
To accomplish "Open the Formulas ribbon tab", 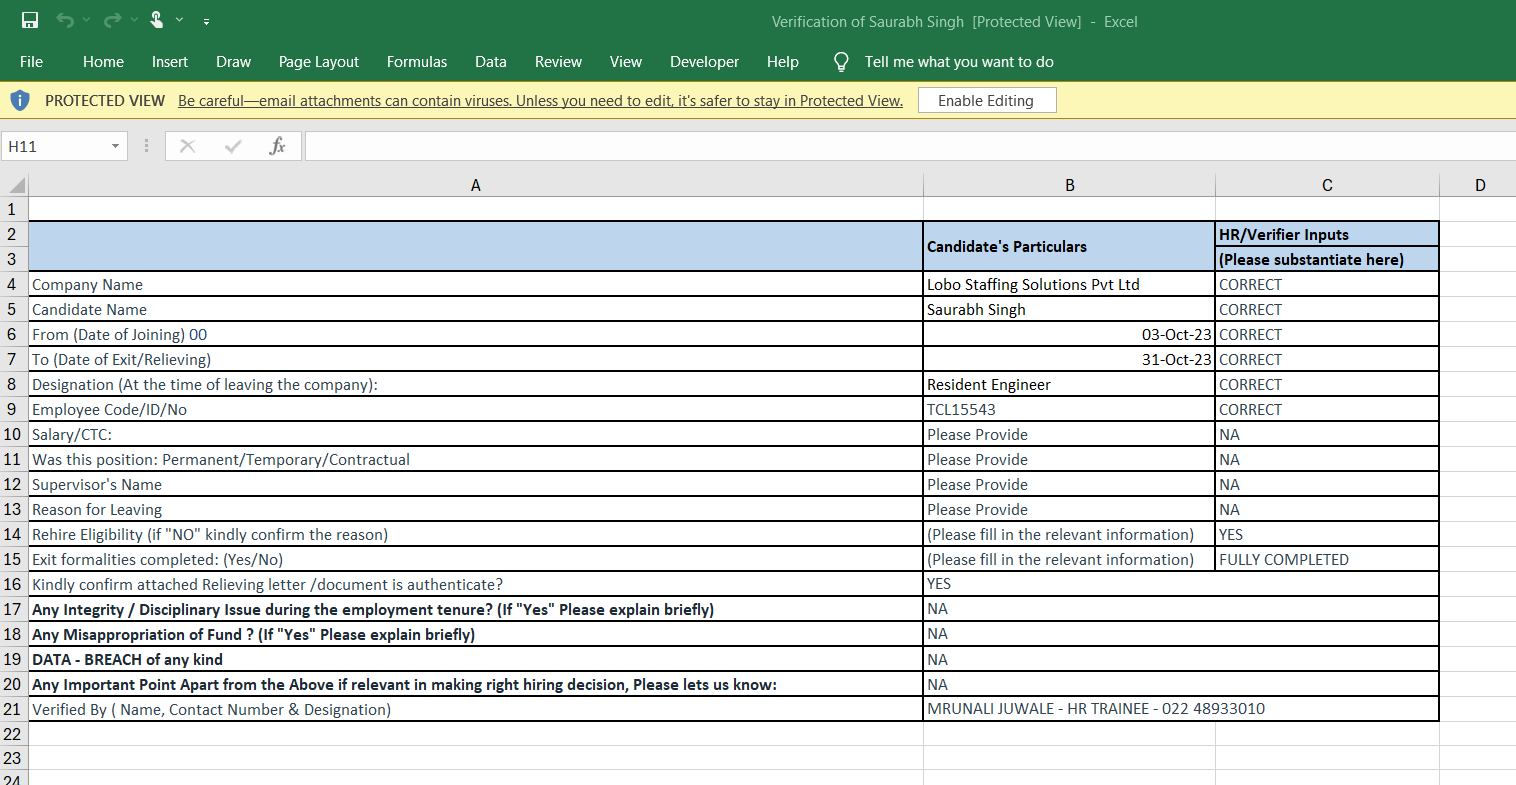I will (417, 62).
